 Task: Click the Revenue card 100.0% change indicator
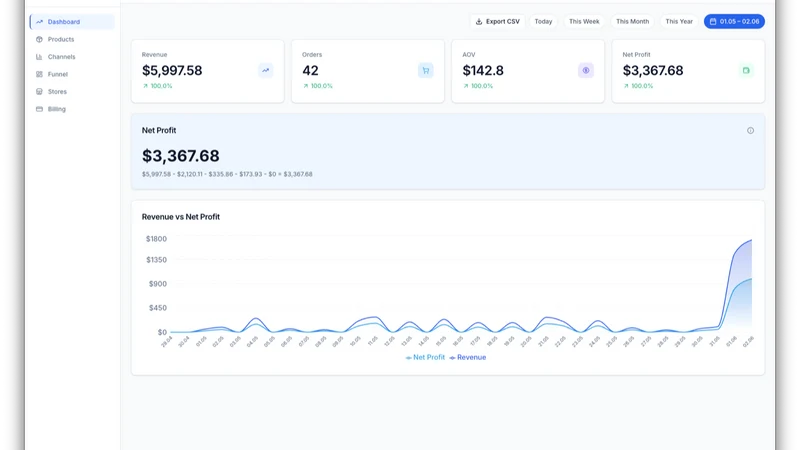[x=158, y=86]
